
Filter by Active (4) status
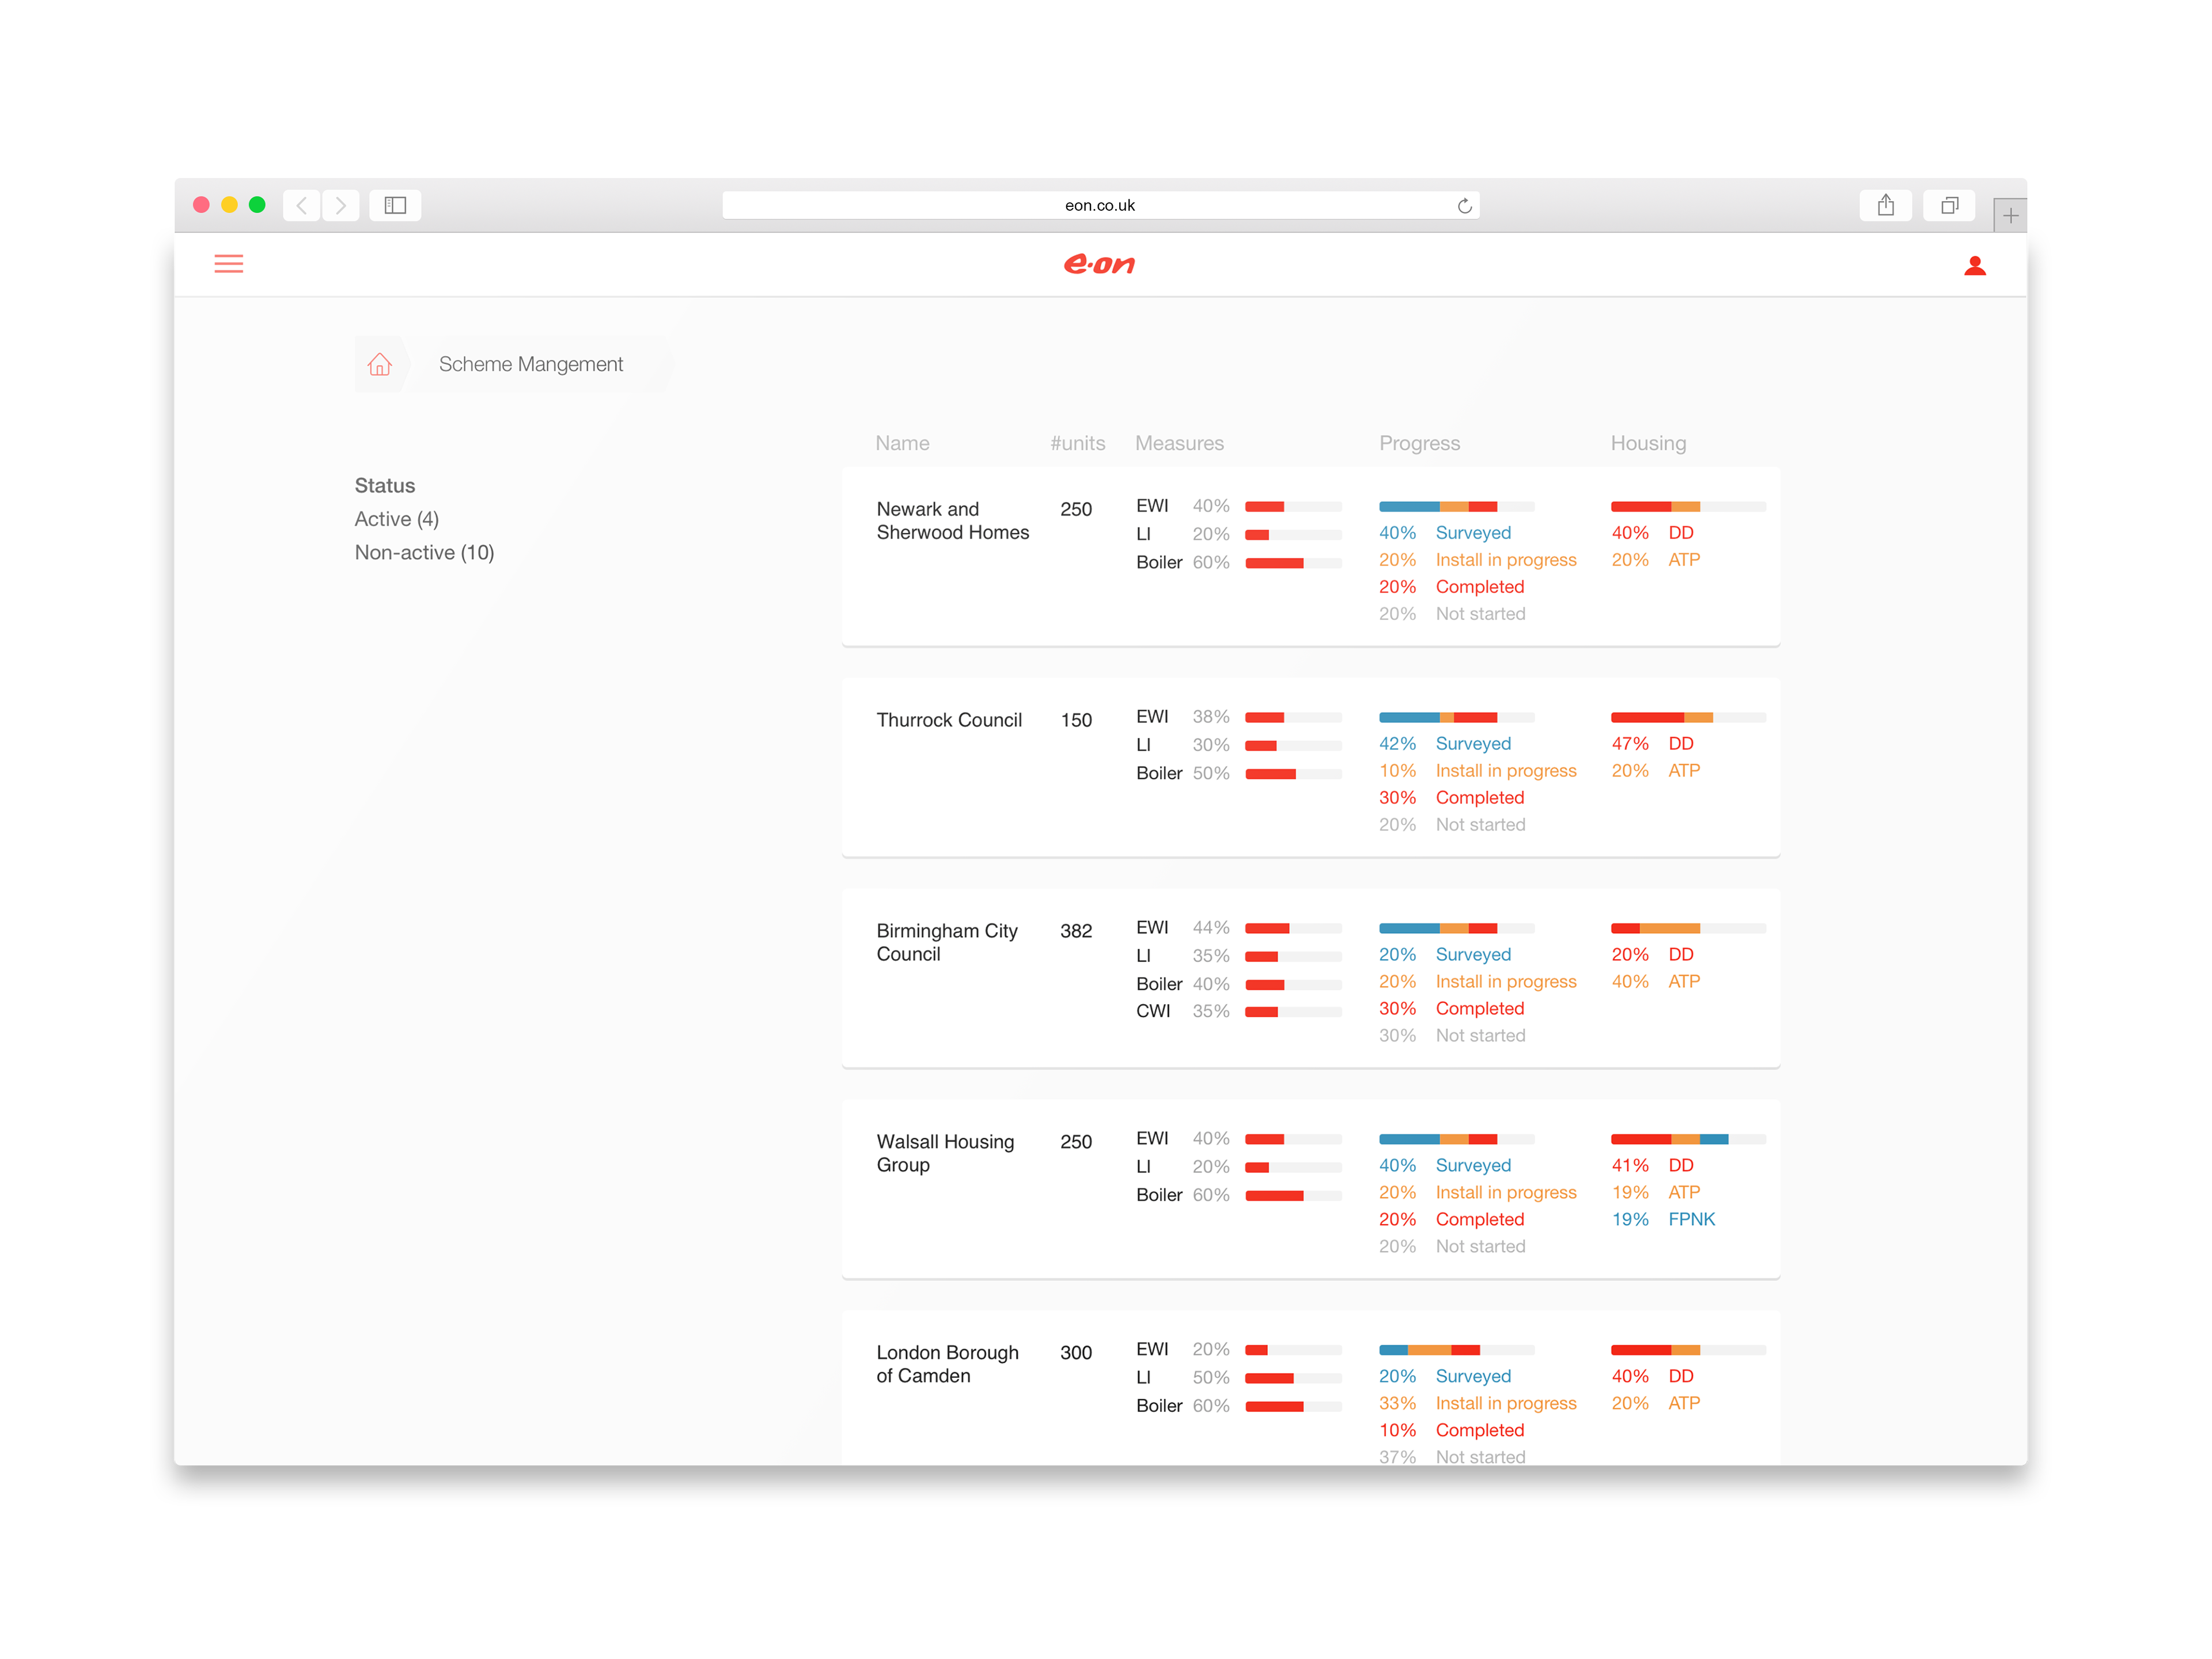click(396, 519)
